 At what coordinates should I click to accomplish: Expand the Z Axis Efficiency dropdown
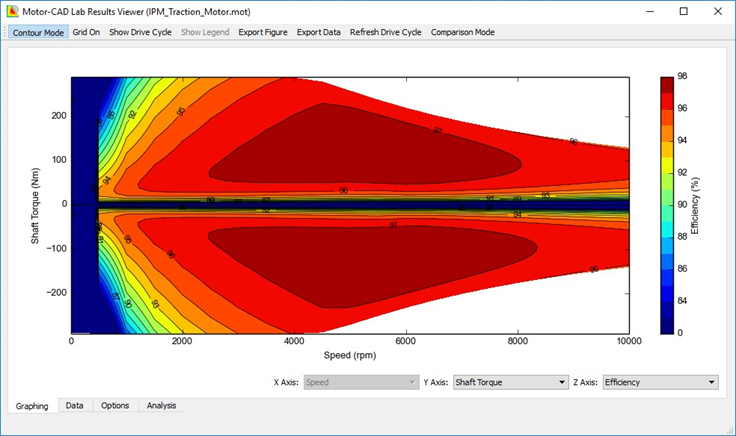pos(660,381)
